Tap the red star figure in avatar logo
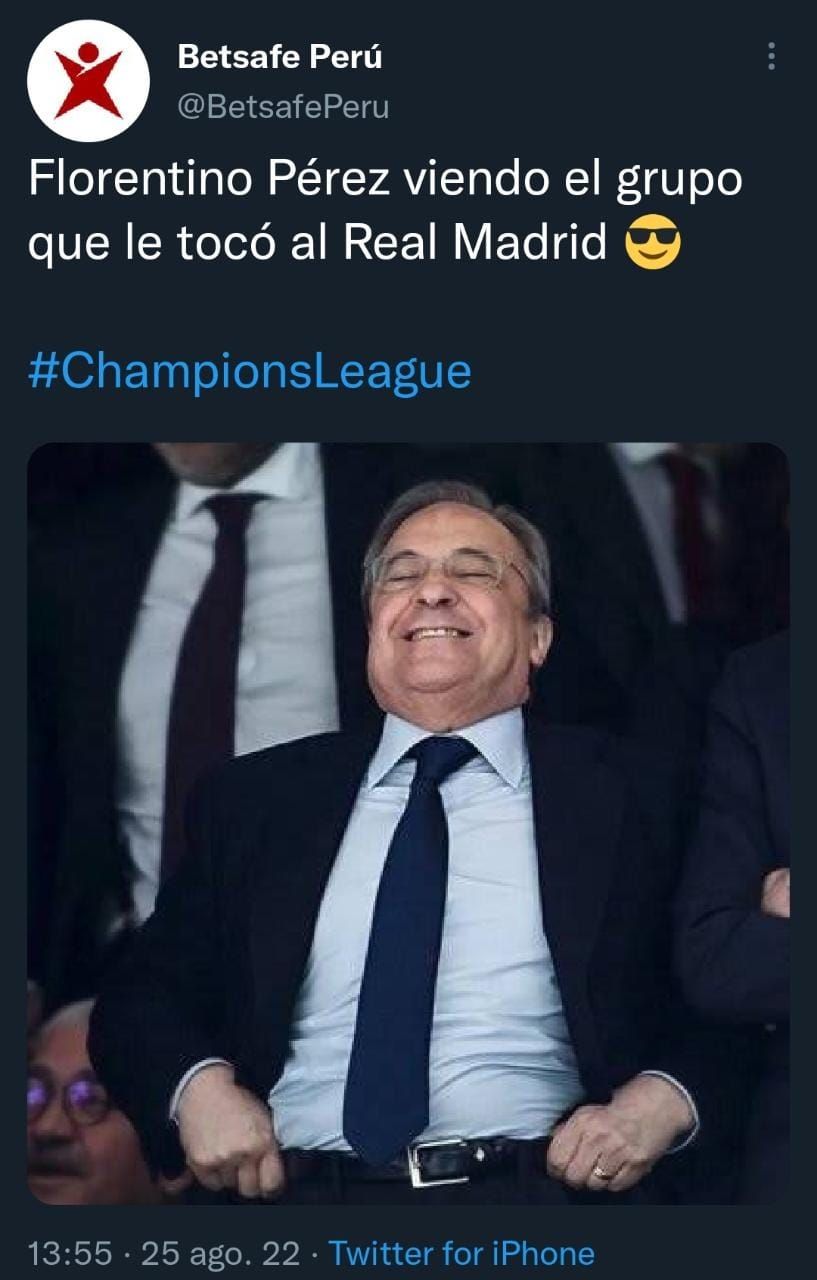 (x=88, y=81)
